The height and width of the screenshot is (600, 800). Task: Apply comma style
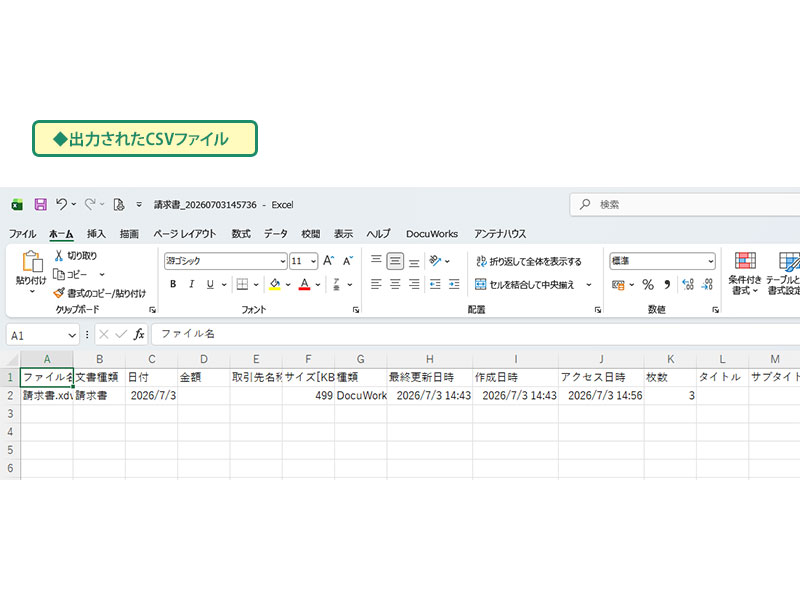[667, 285]
